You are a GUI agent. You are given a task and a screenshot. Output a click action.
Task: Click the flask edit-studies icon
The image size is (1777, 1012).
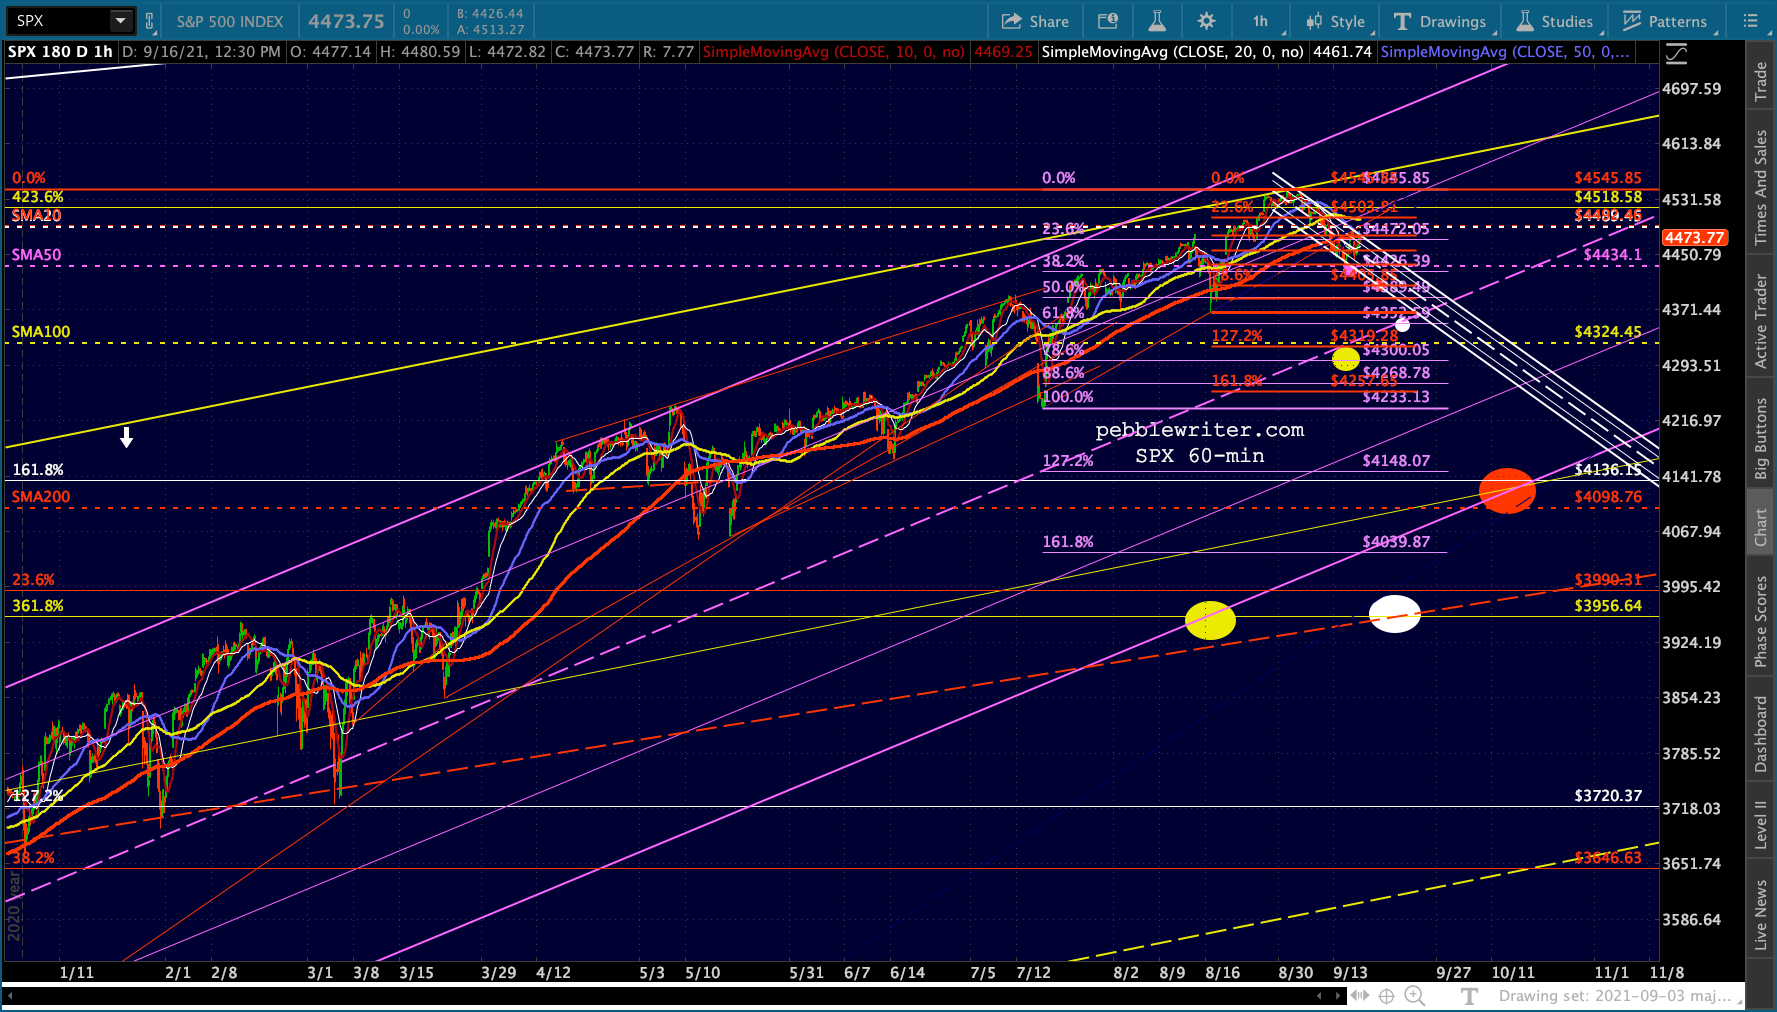pos(1156,21)
